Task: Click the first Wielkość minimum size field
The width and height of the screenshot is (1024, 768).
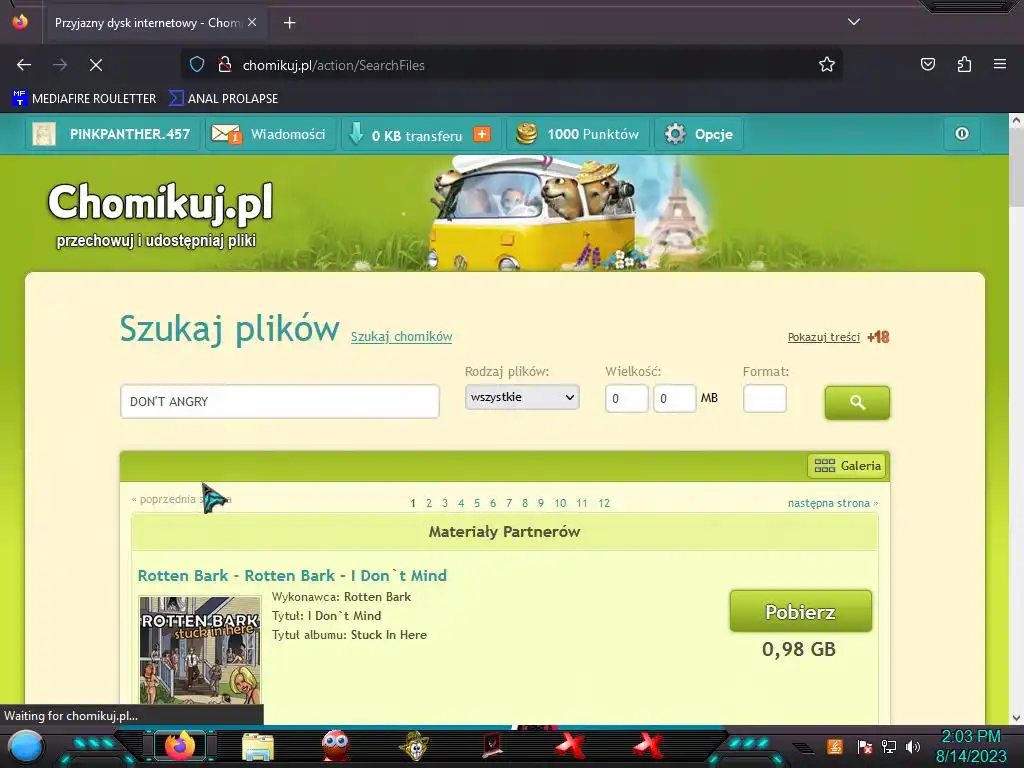Action: pos(626,398)
